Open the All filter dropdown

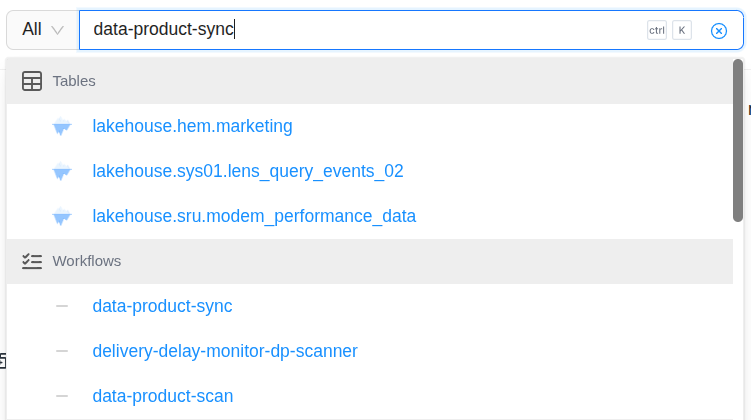[x=42, y=30]
